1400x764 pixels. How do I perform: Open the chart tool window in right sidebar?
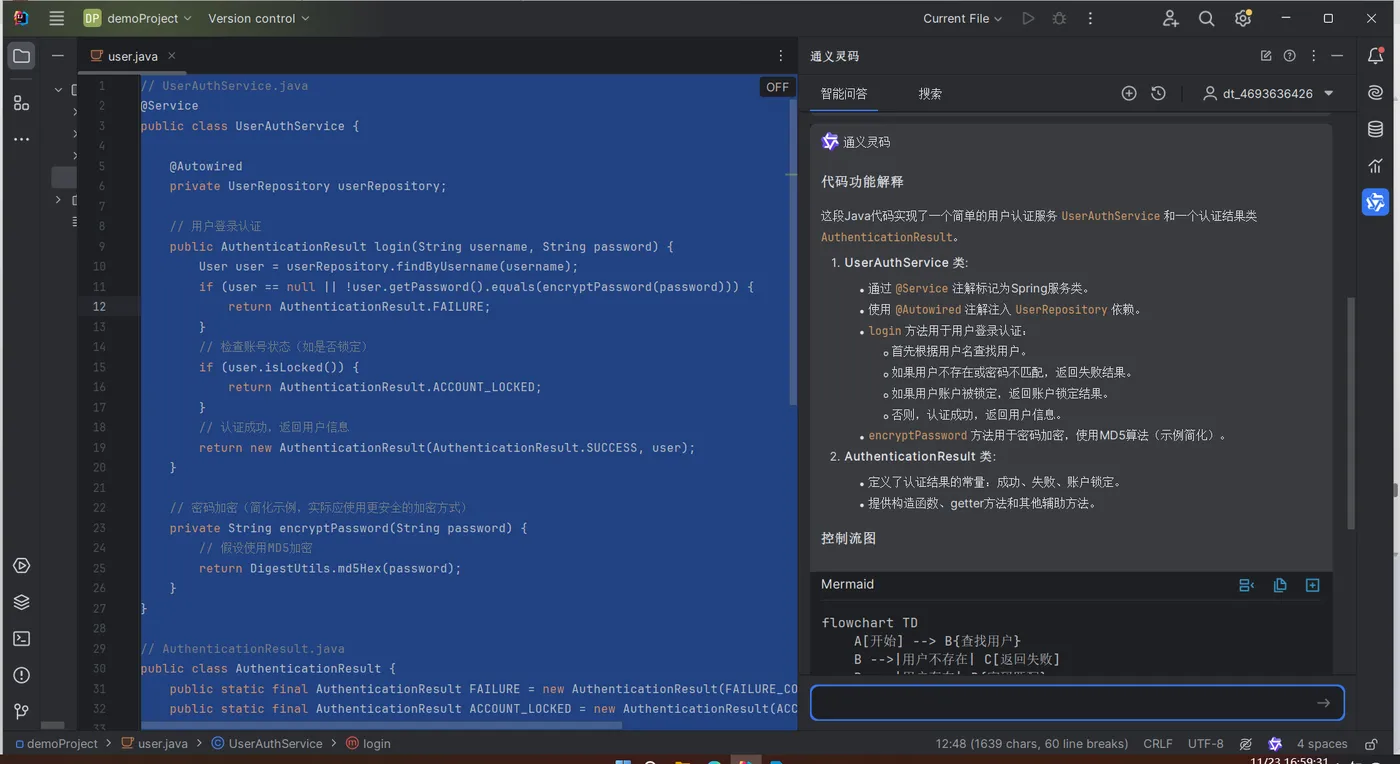pos(1376,166)
